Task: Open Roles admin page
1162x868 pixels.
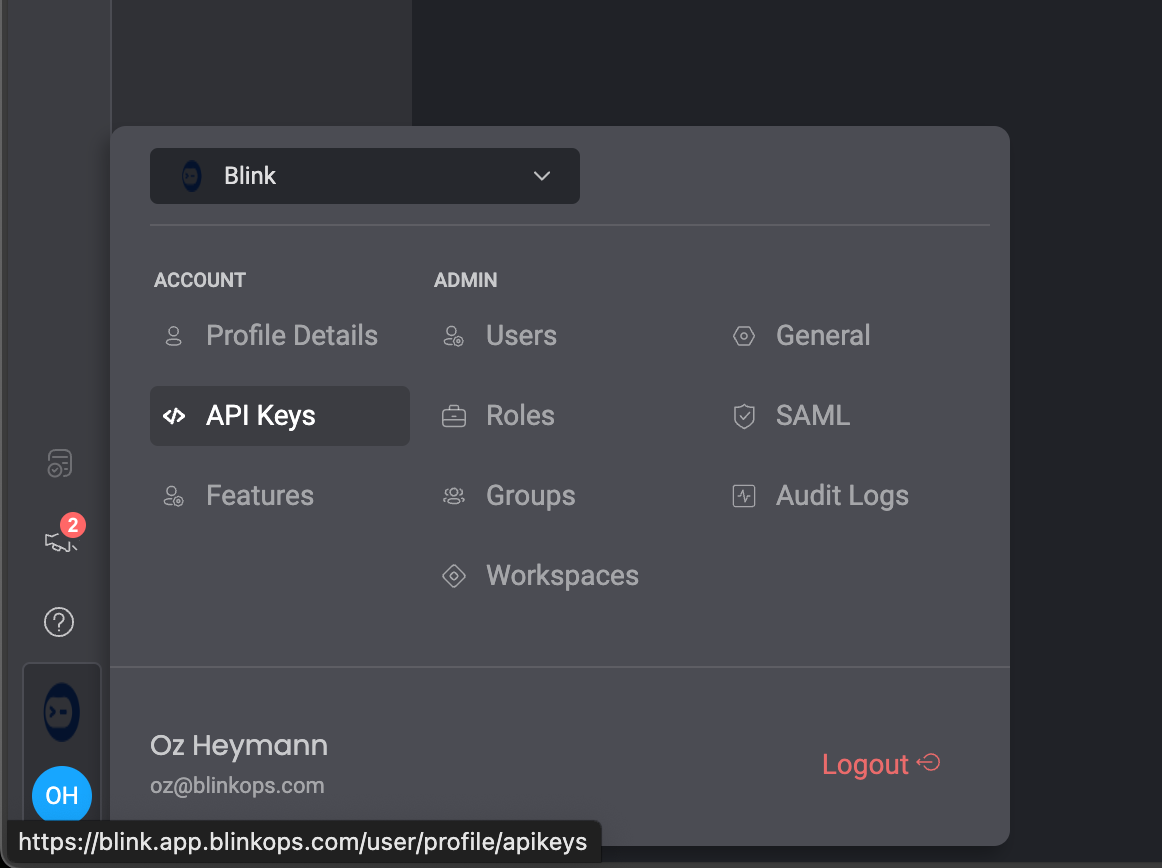Action: tap(520, 415)
